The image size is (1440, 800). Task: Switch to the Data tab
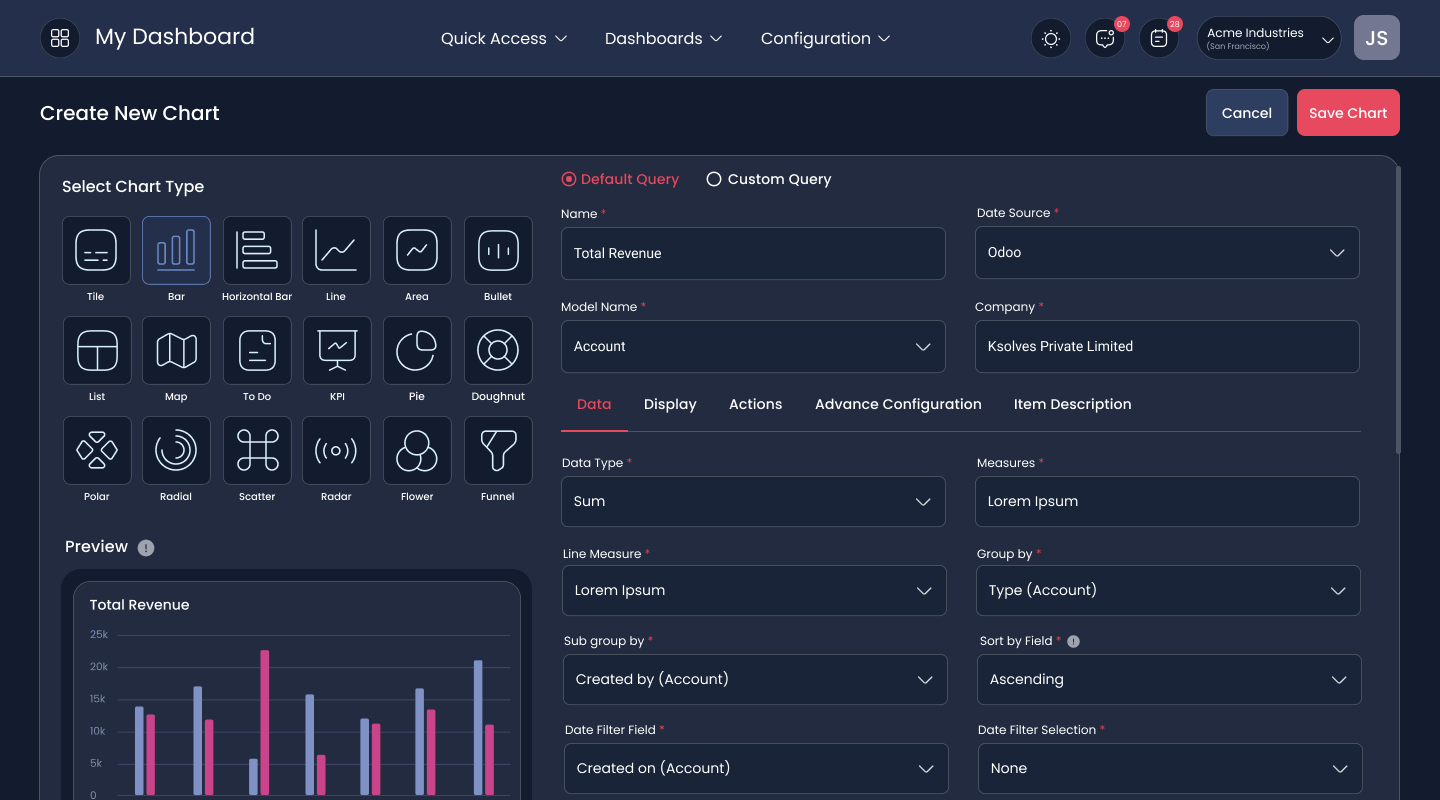[594, 404]
